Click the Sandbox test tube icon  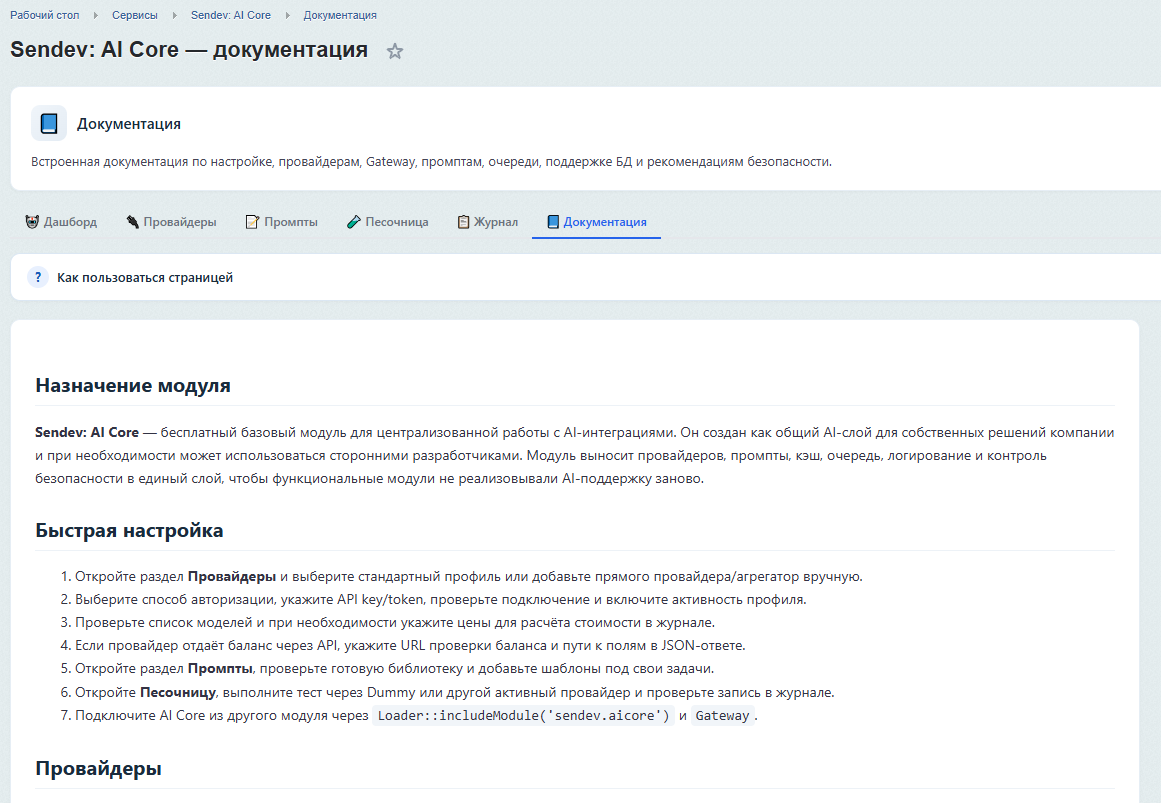[354, 221]
